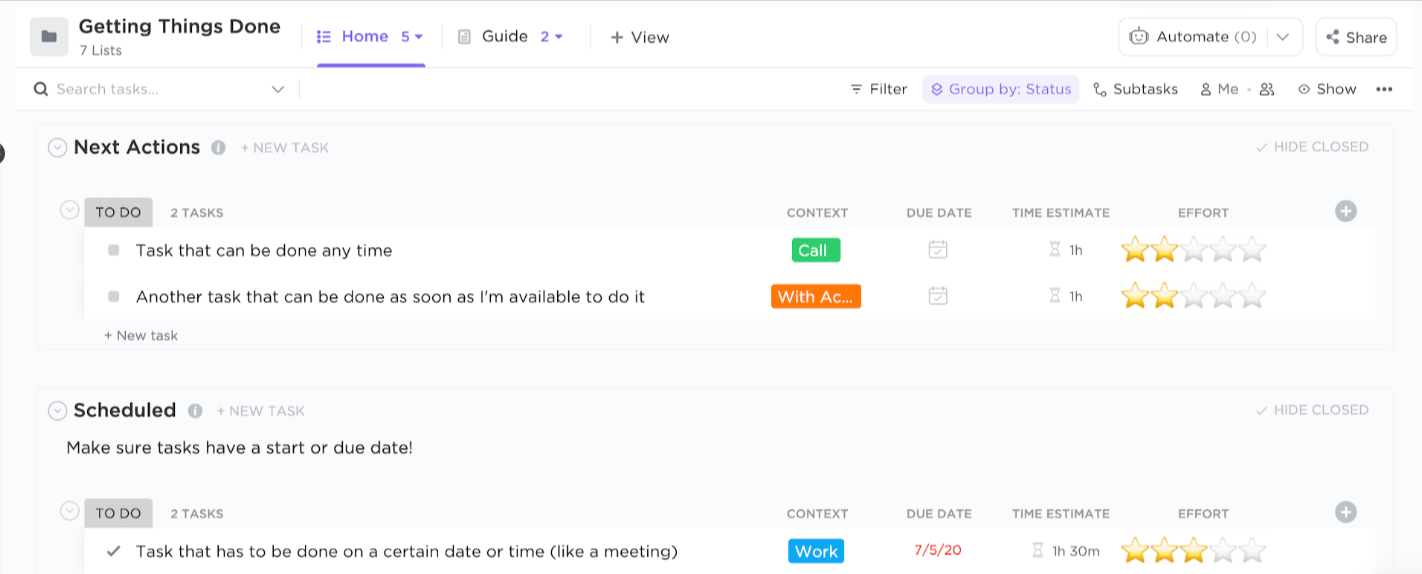Click the Share button
The image size is (1422, 574).
[1355, 37]
